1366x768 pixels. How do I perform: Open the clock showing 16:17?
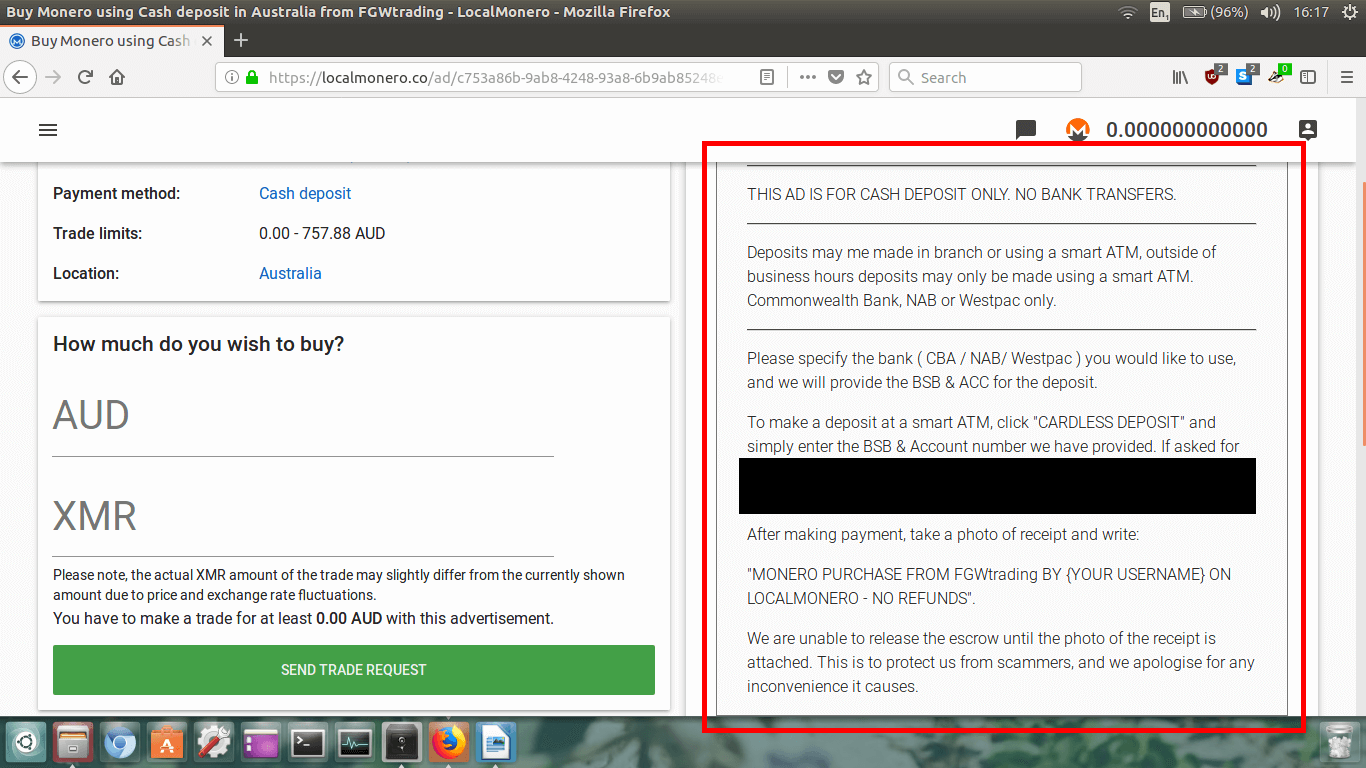point(1310,12)
